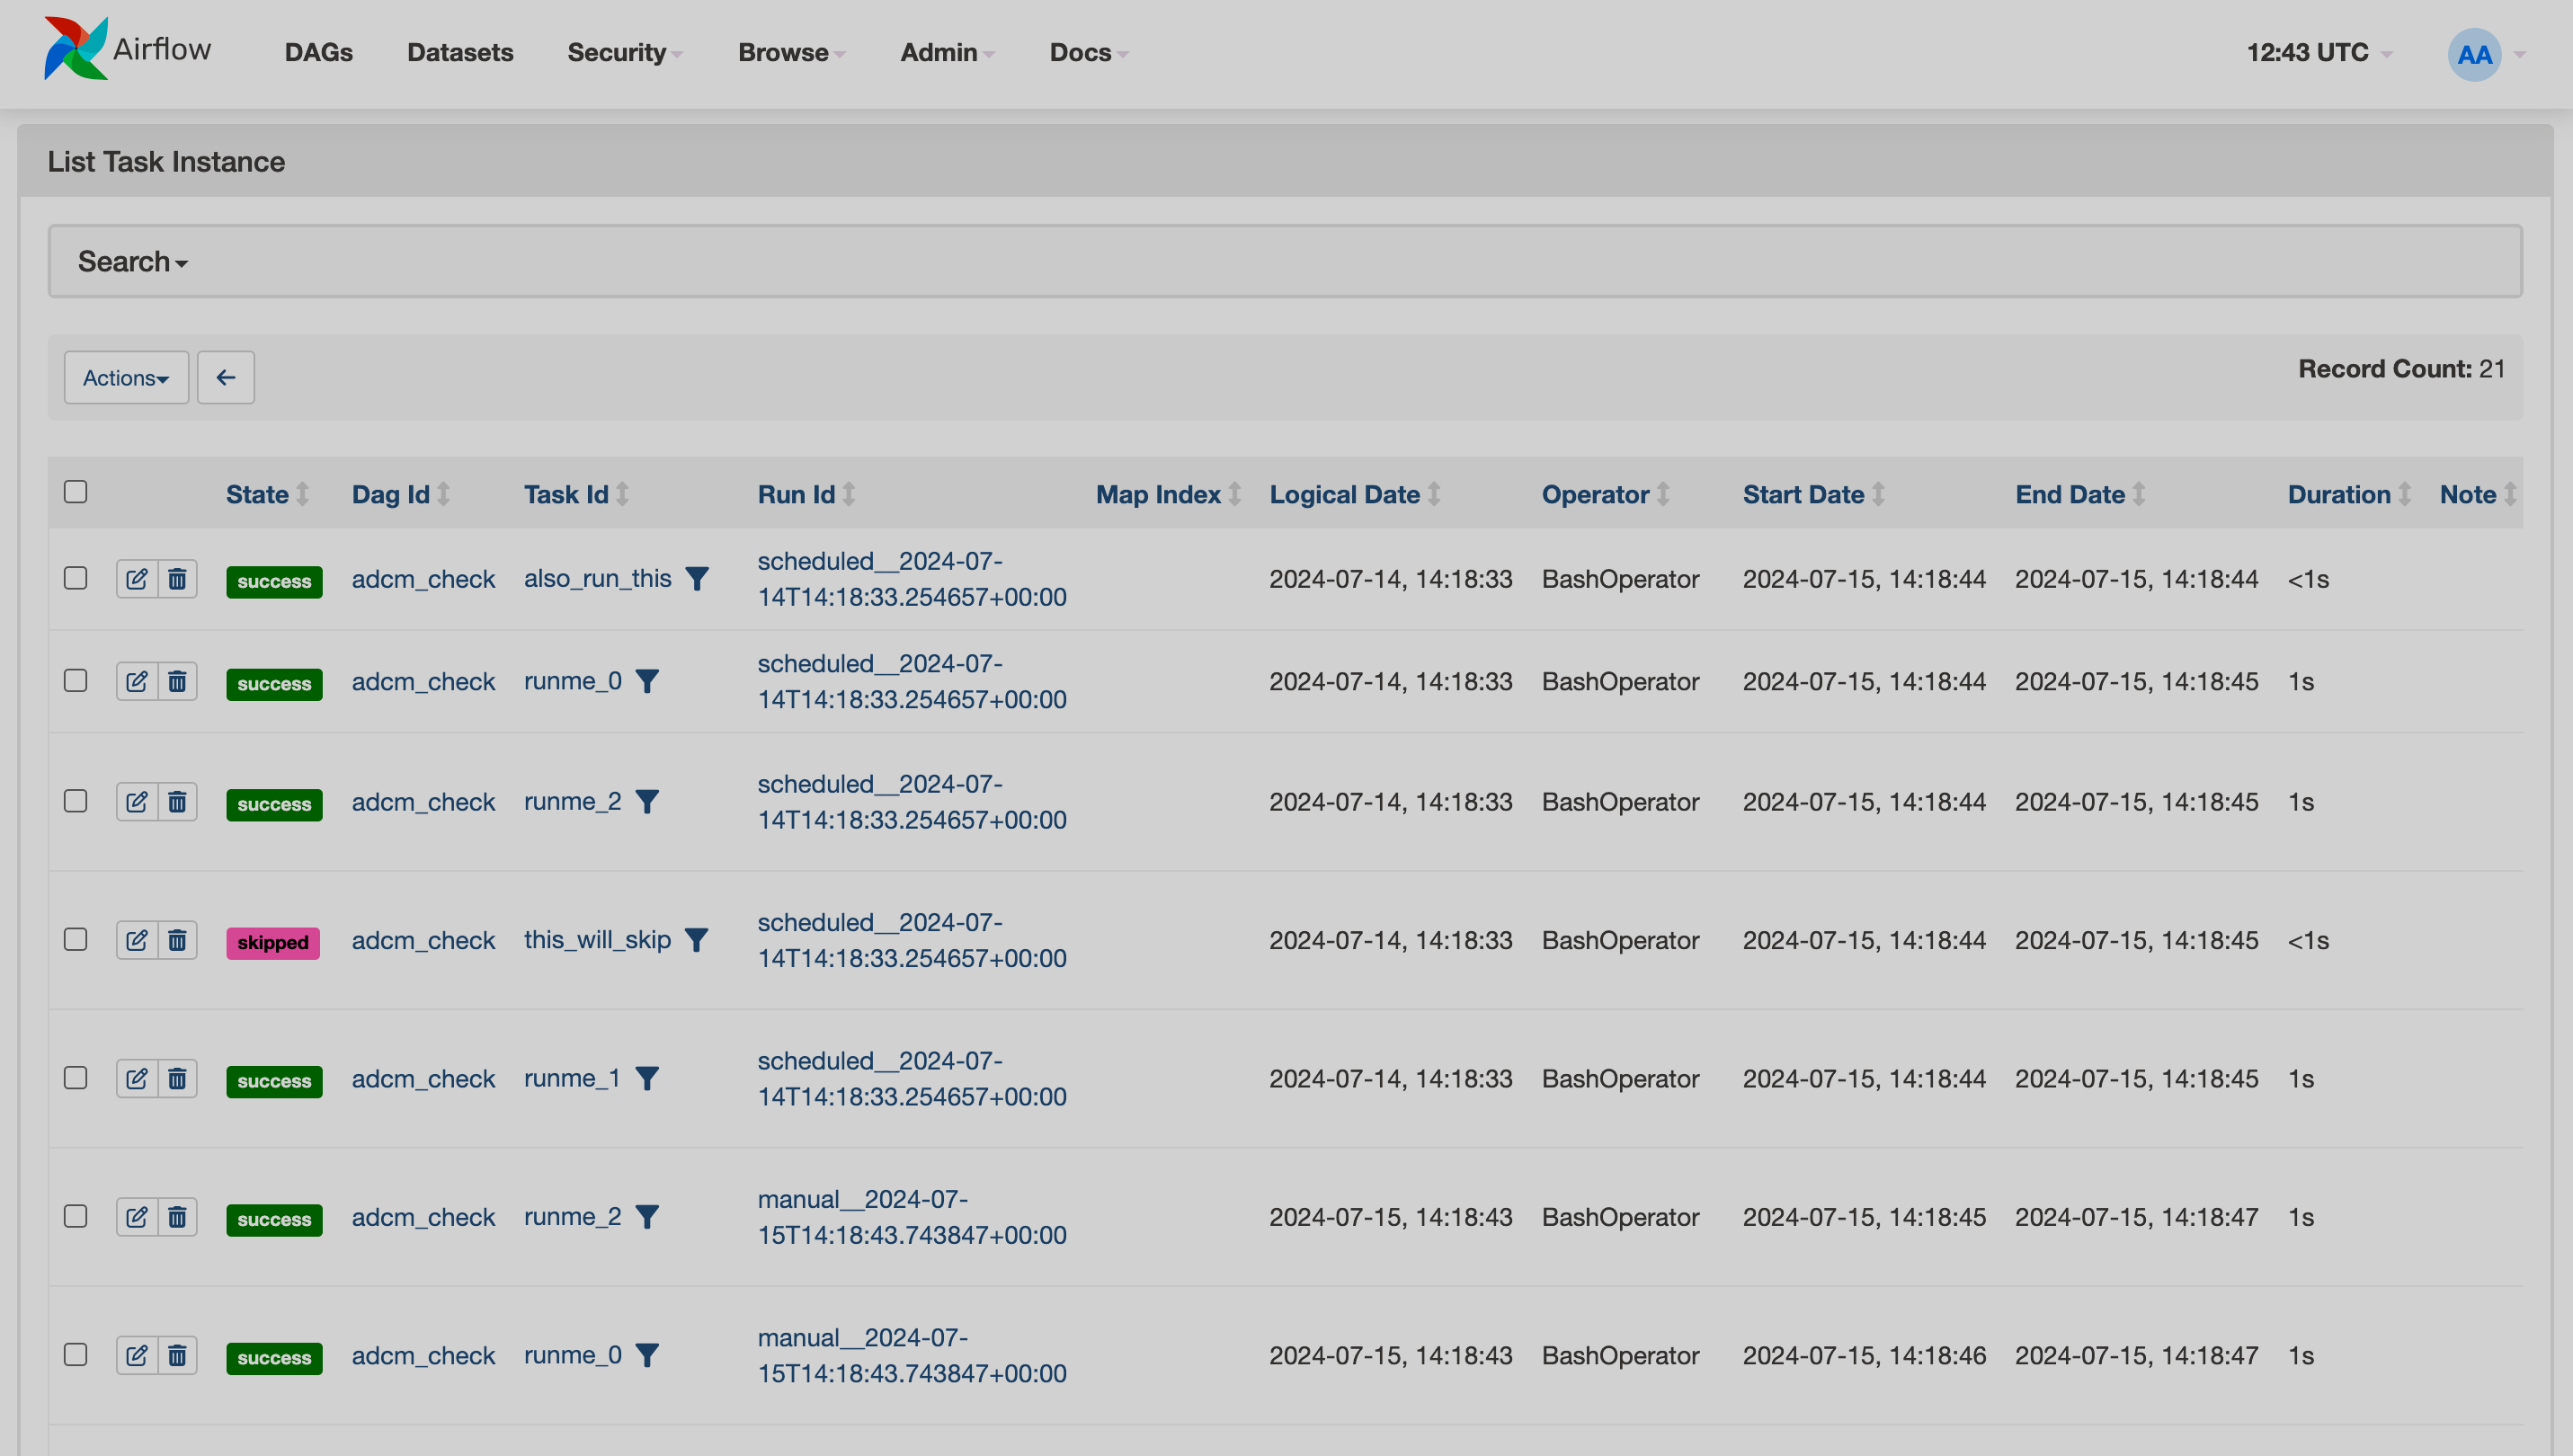The image size is (2573, 1456).
Task: Open the Admin menu
Action: tap(944, 52)
